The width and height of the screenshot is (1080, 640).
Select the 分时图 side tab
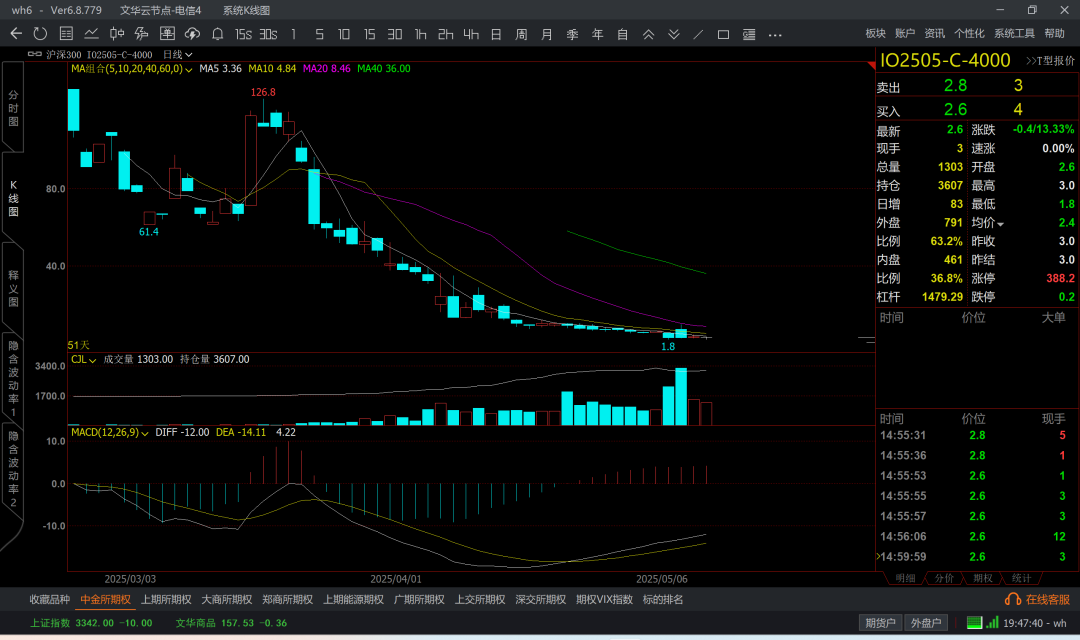coord(13,107)
